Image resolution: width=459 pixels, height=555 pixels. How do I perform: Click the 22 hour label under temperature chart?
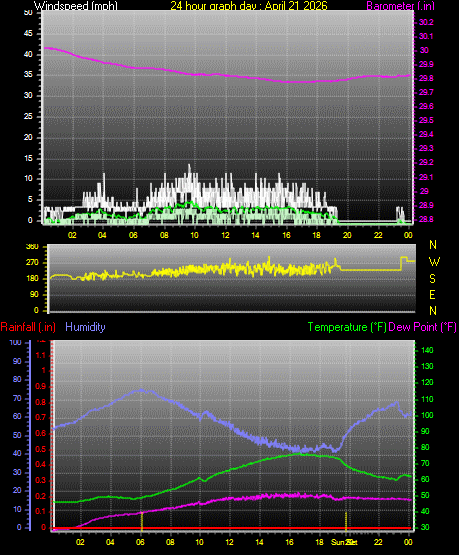[378, 542]
